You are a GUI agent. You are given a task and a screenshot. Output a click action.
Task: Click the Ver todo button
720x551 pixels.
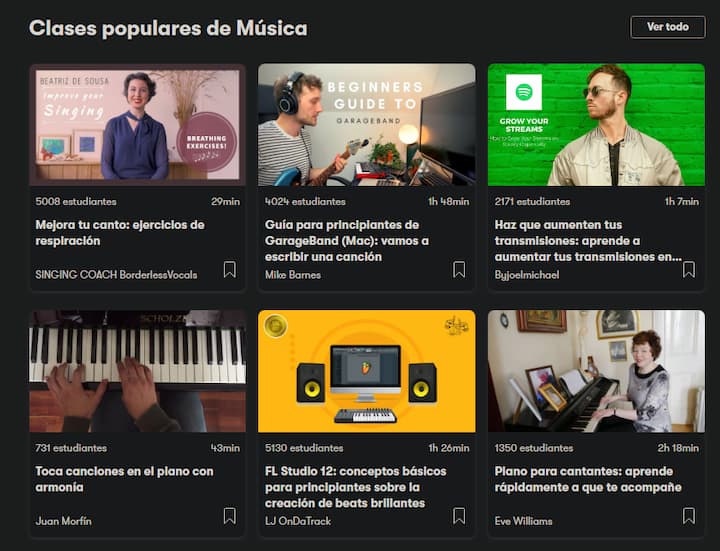point(668,27)
